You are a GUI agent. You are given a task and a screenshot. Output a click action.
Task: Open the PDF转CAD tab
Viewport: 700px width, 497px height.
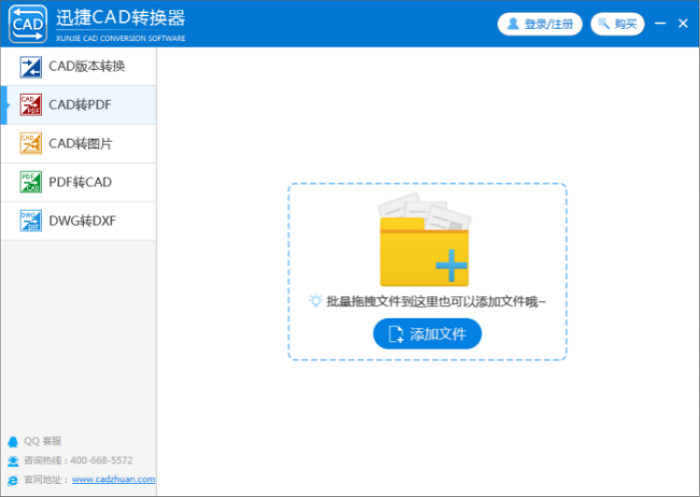79,182
